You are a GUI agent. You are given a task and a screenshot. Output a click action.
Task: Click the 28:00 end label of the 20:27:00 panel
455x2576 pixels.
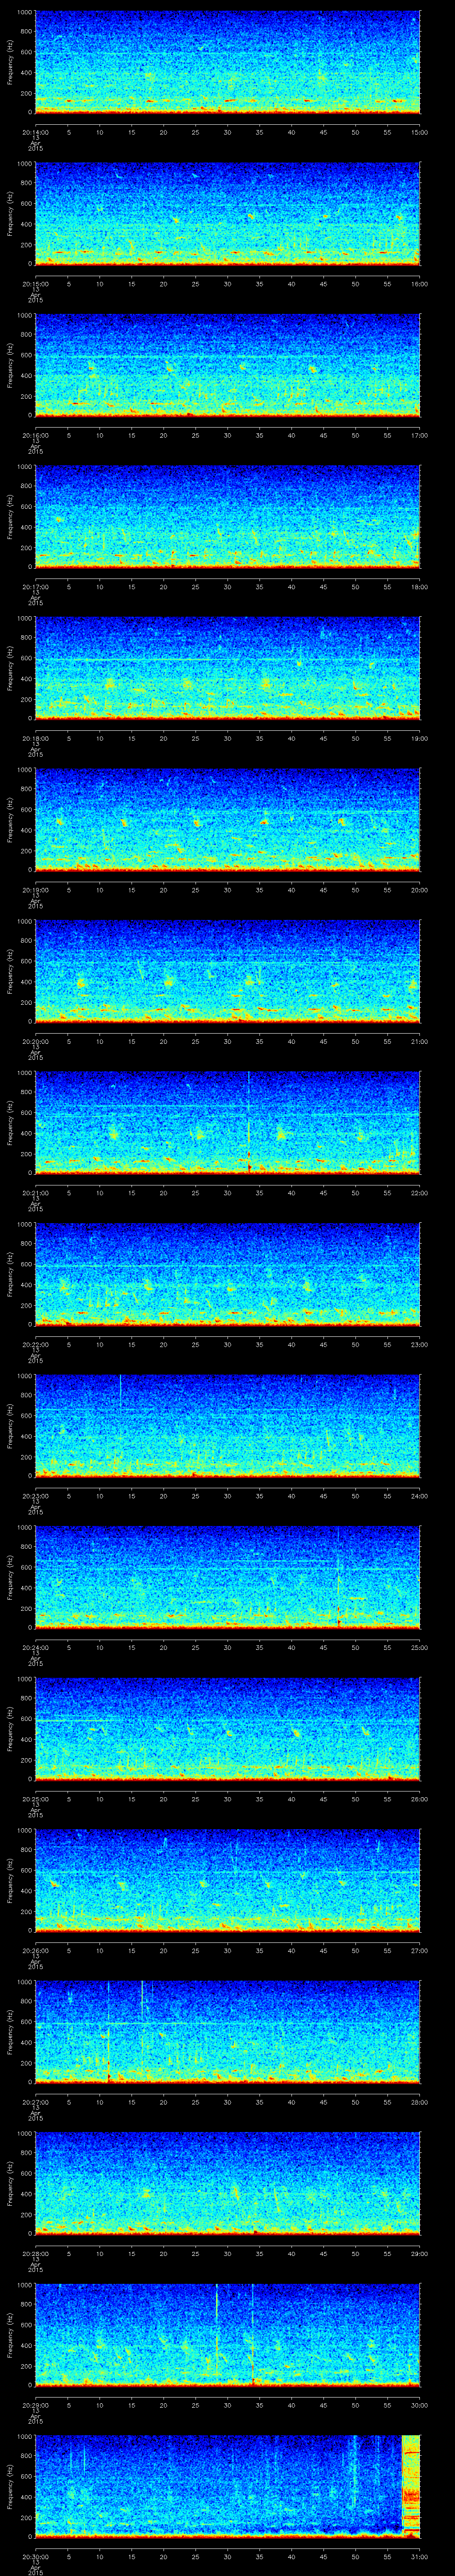tap(420, 2101)
